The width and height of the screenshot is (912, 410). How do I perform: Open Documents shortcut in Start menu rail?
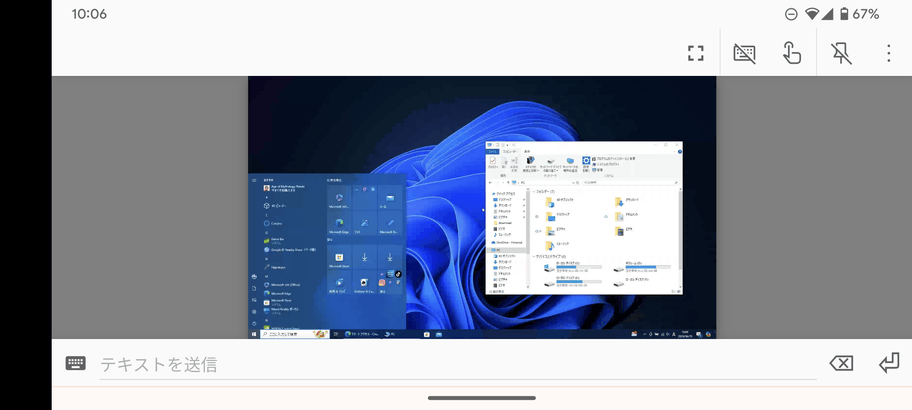pyautogui.click(x=254, y=288)
